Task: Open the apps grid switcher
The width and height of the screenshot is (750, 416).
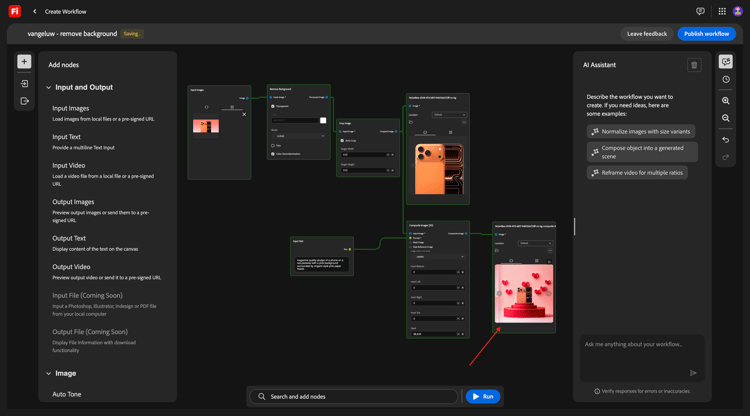Action: pos(722,11)
